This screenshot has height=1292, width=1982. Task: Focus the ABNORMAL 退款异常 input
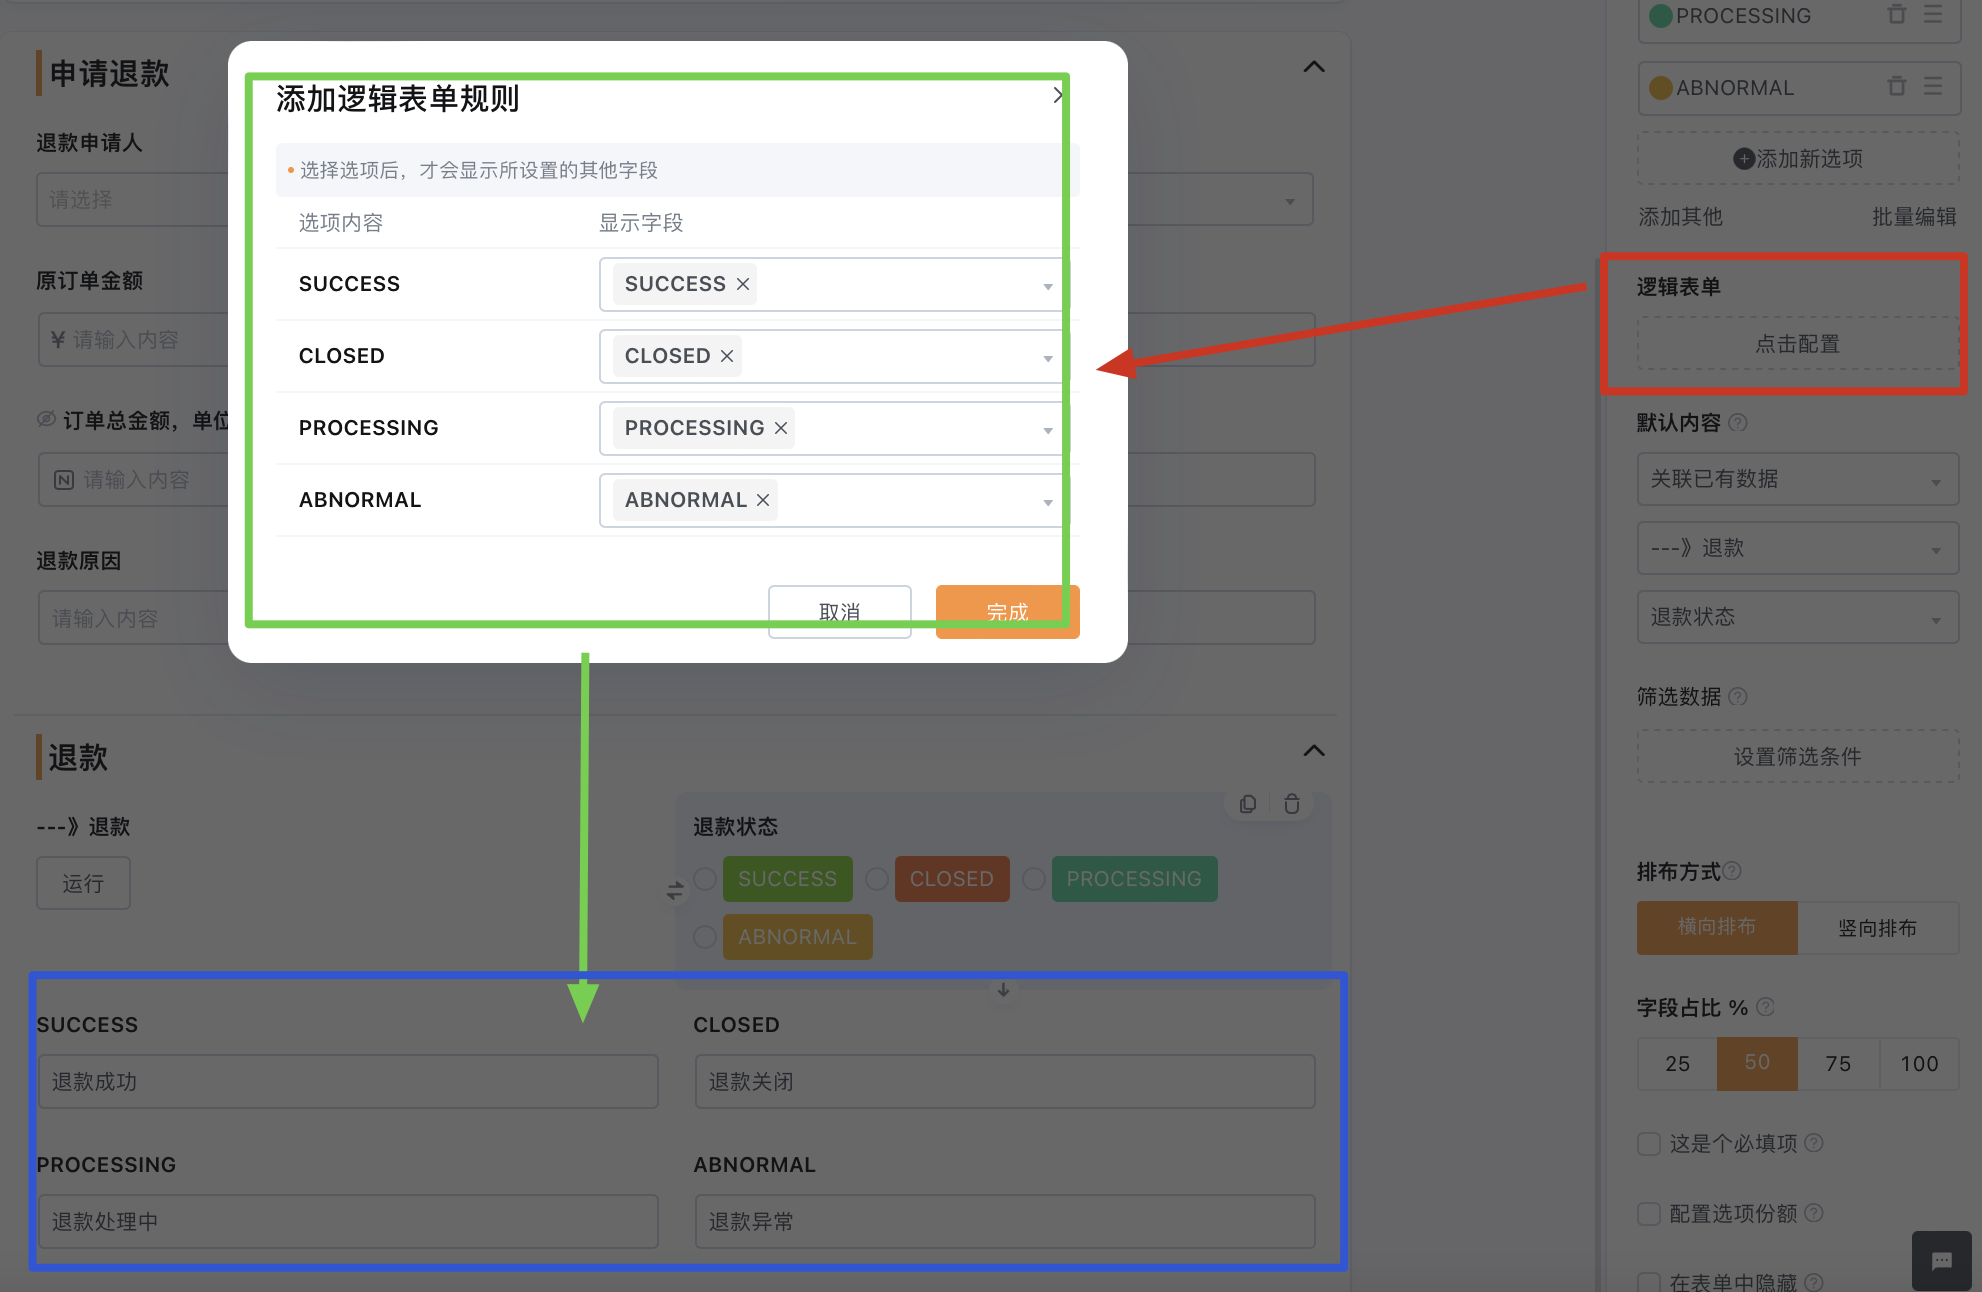(1005, 1221)
